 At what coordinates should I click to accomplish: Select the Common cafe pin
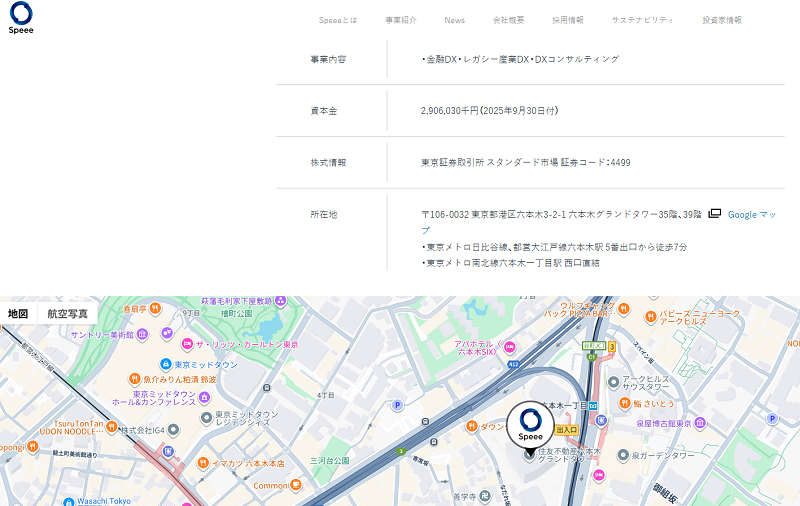tap(295, 485)
